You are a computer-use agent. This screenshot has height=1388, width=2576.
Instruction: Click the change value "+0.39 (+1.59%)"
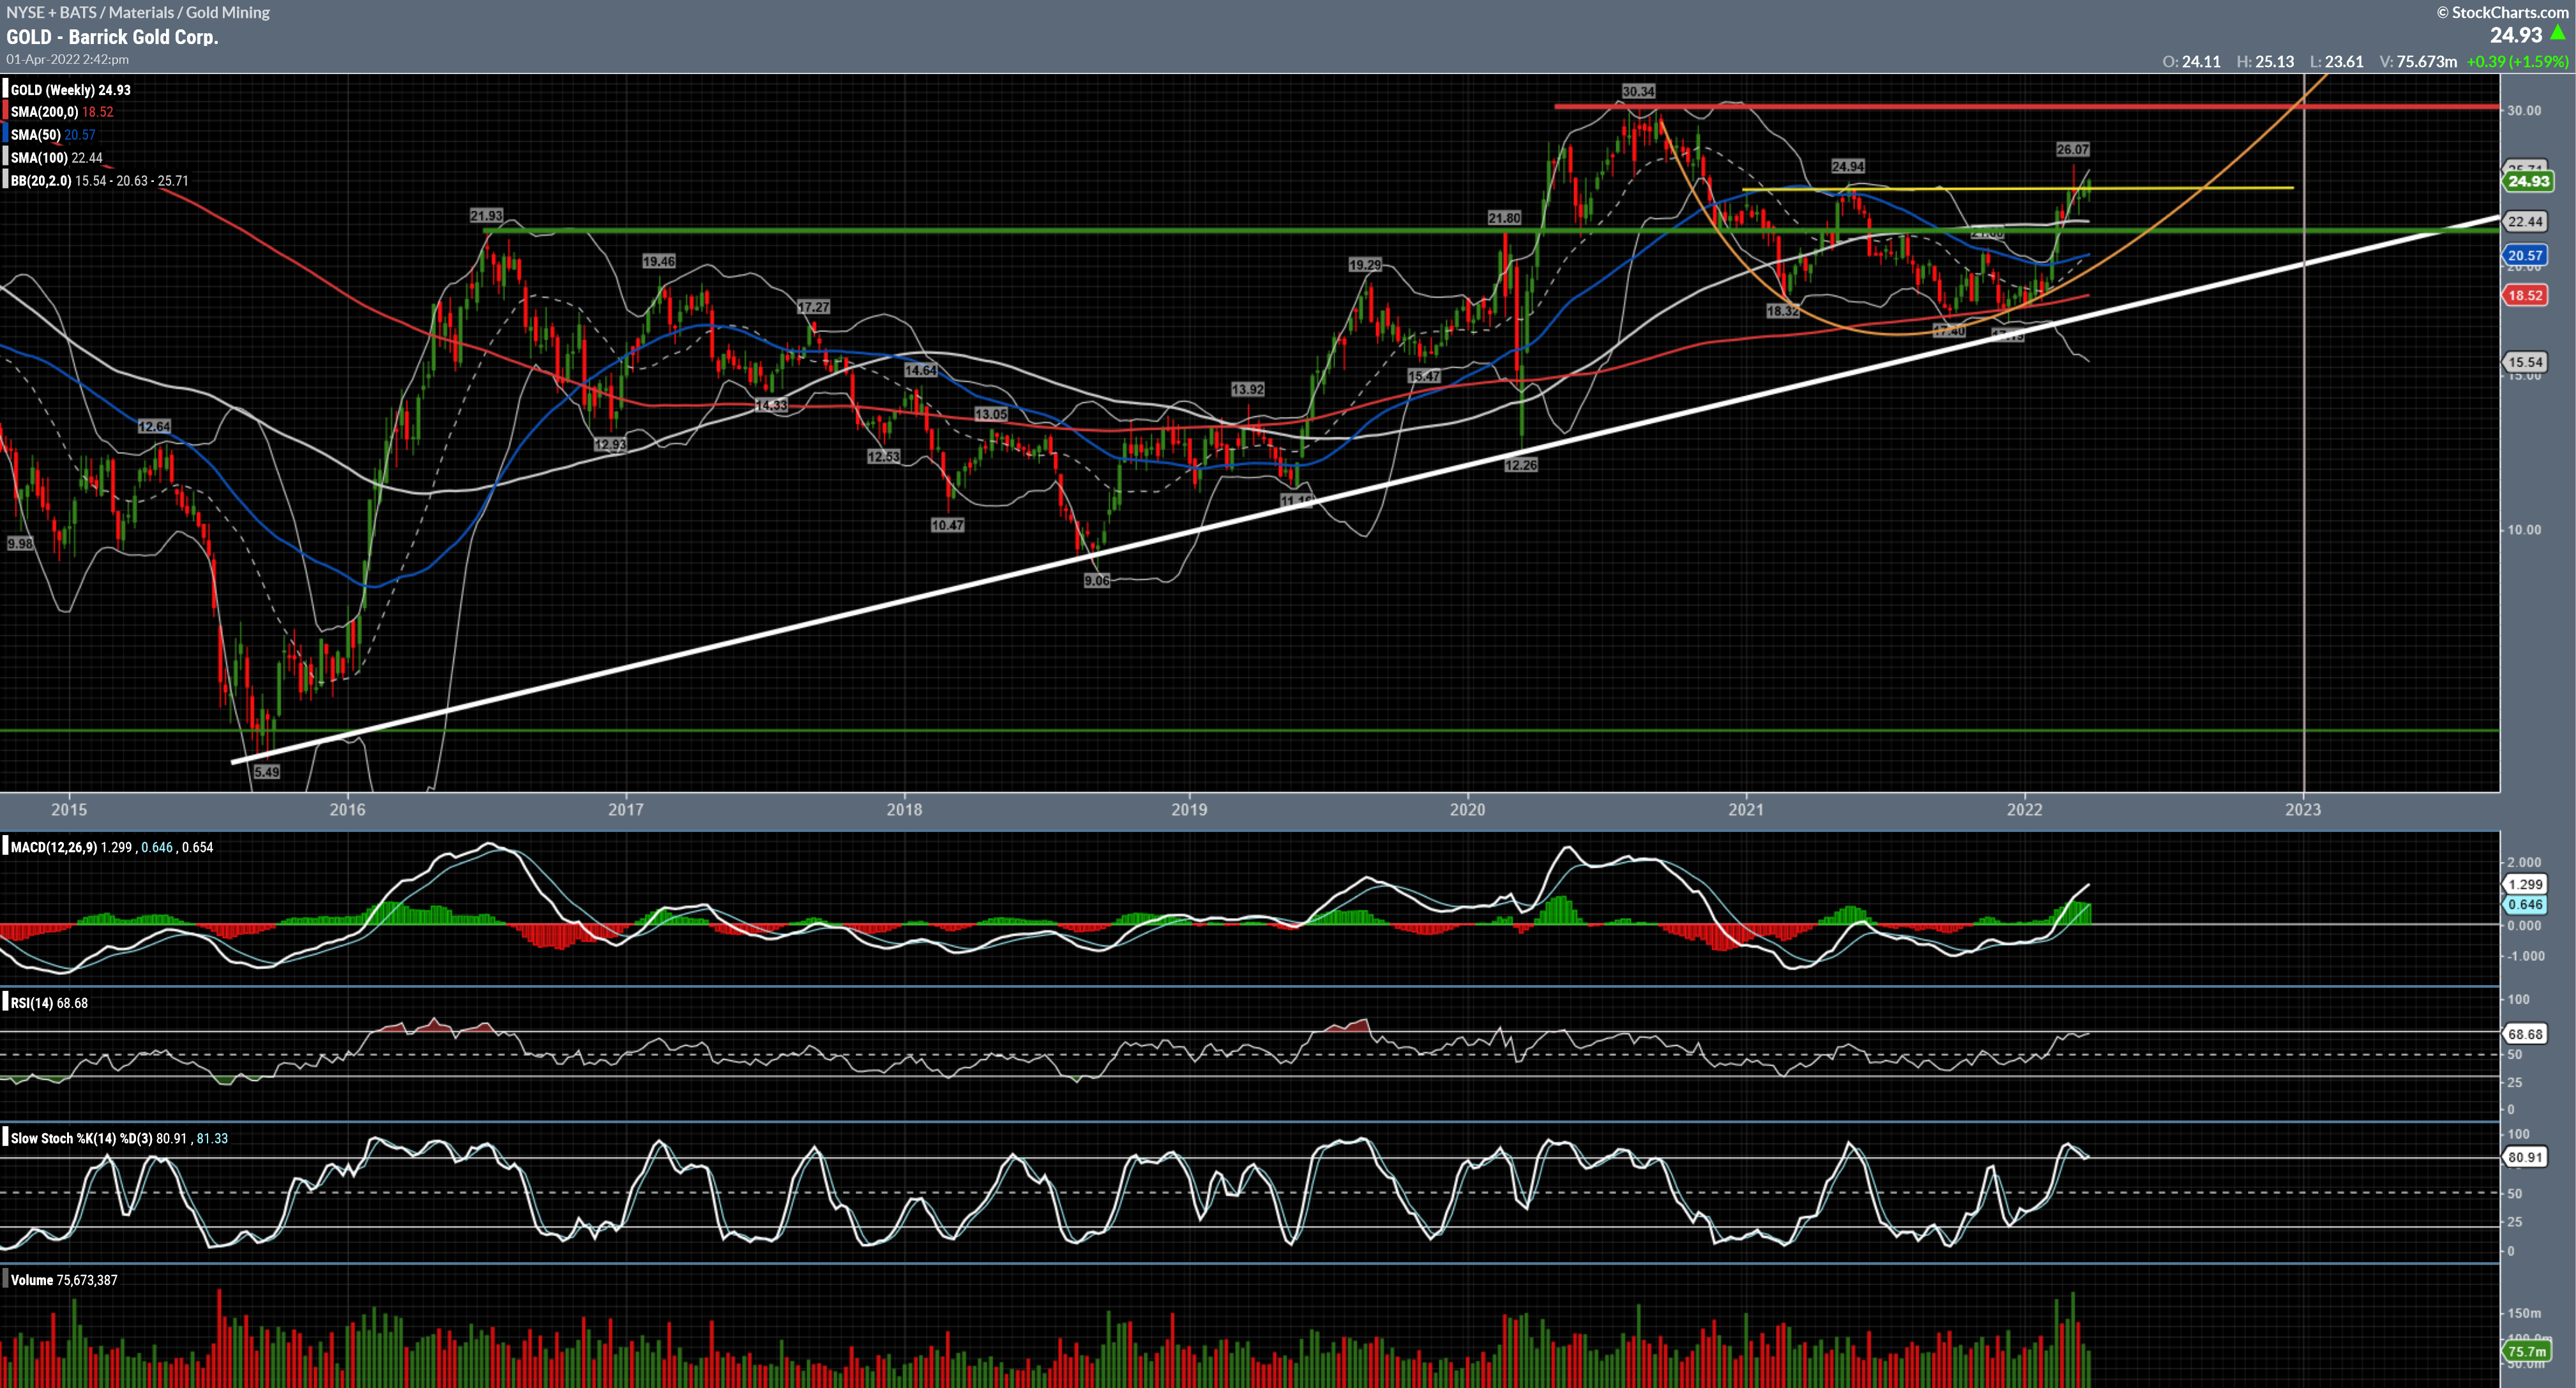2517,62
